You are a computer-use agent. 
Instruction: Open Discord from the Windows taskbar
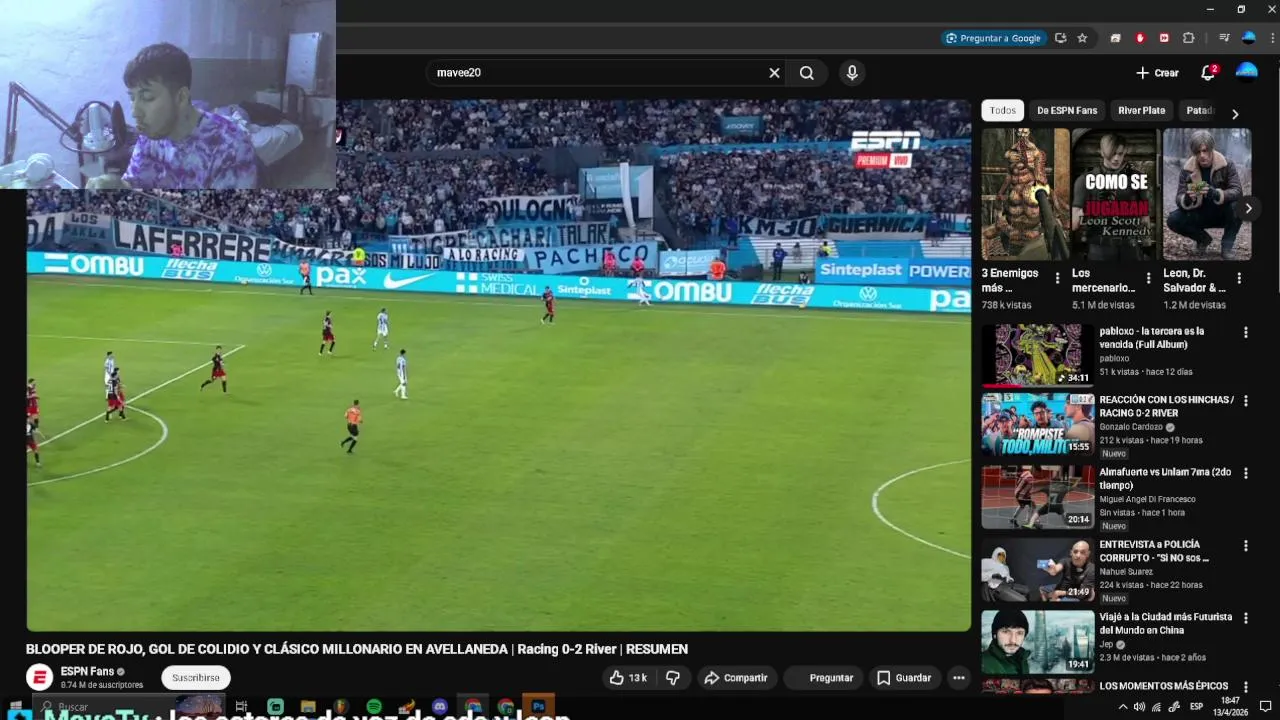click(x=440, y=707)
